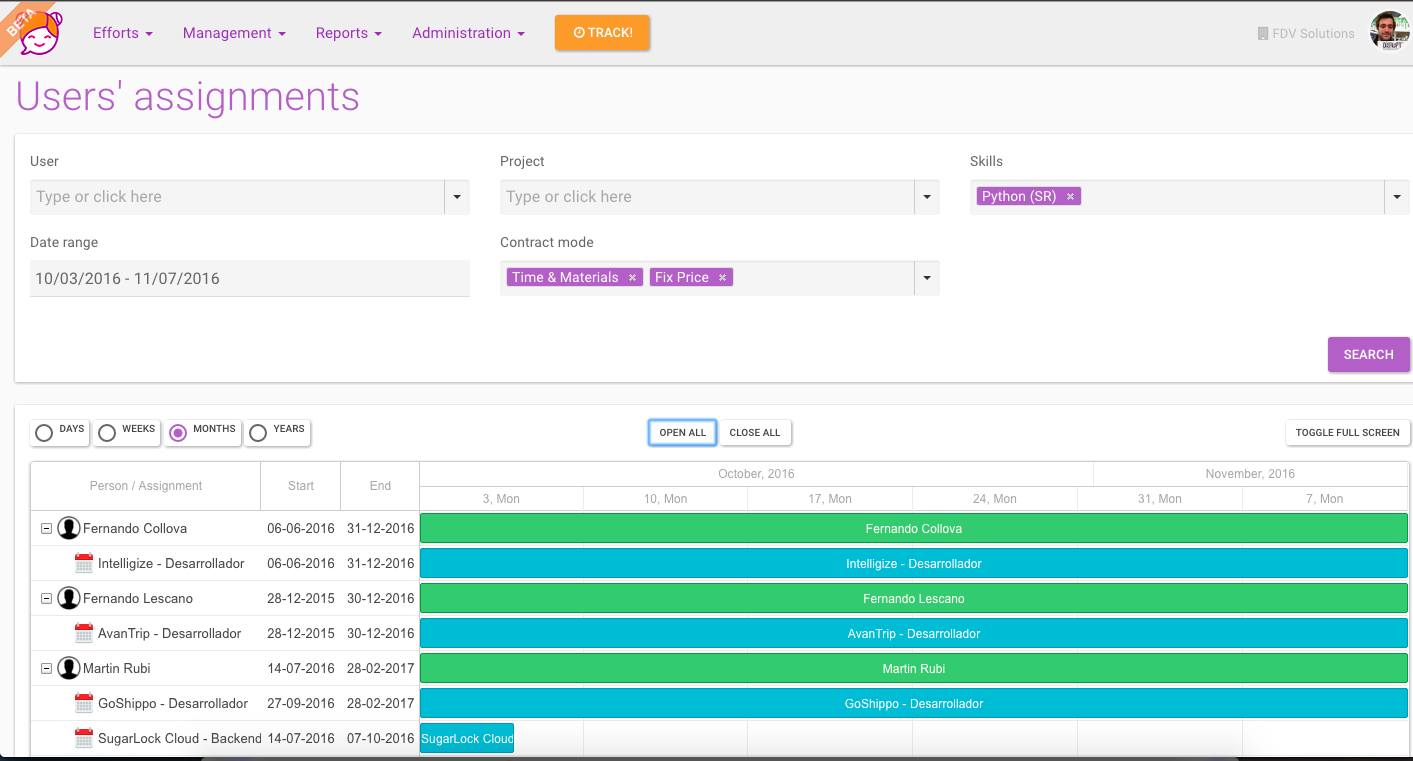
Task: Open the Reports menu
Action: tap(348, 33)
